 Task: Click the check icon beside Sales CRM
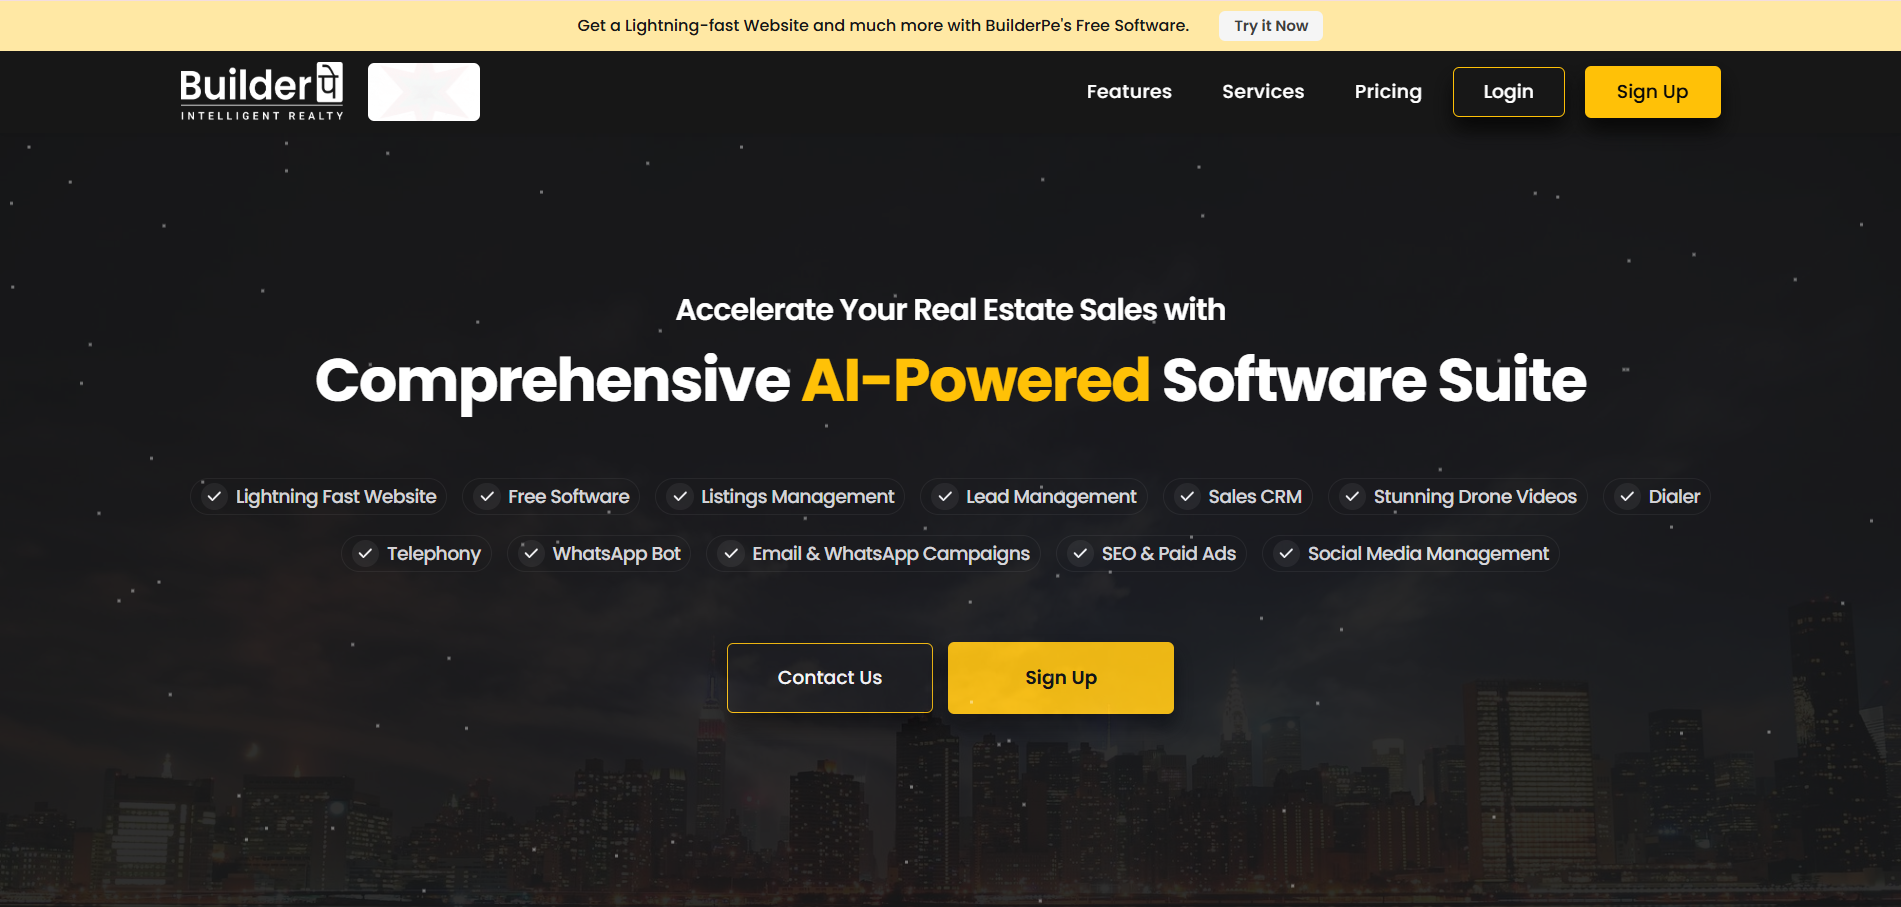pos(1187,496)
